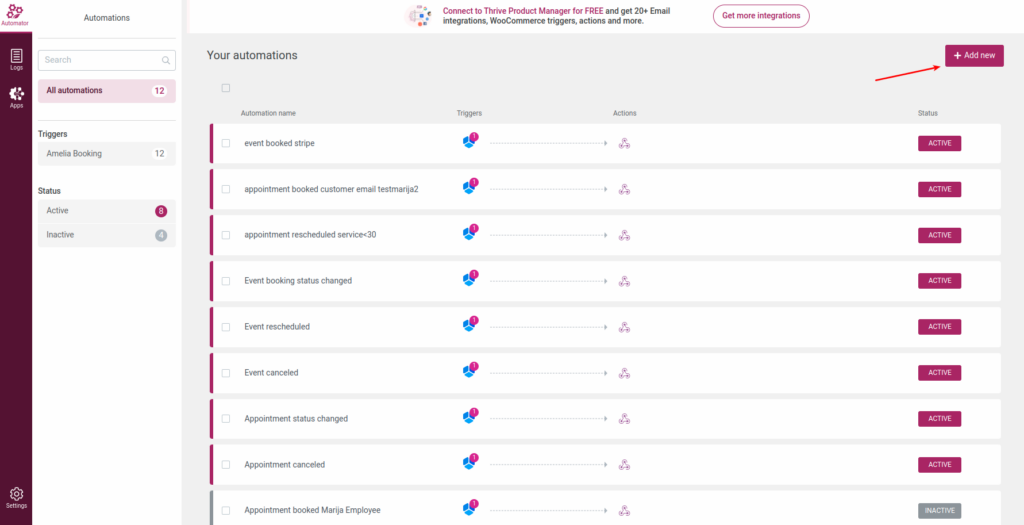Click Amelia trigger icon for event booked stripe
Viewport: 1024px width, 525px height.
click(x=470, y=141)
